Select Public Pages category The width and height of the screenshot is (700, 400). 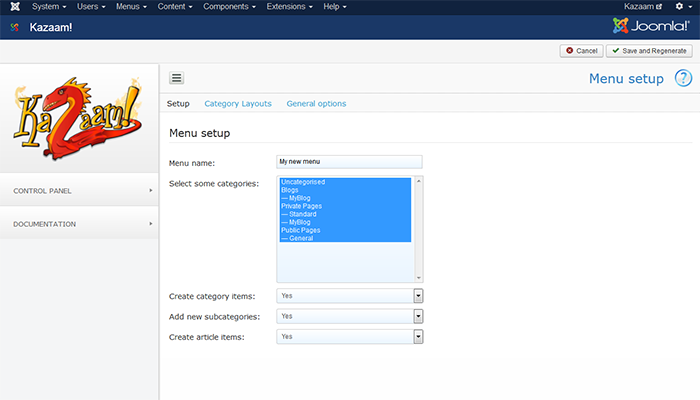345,230
